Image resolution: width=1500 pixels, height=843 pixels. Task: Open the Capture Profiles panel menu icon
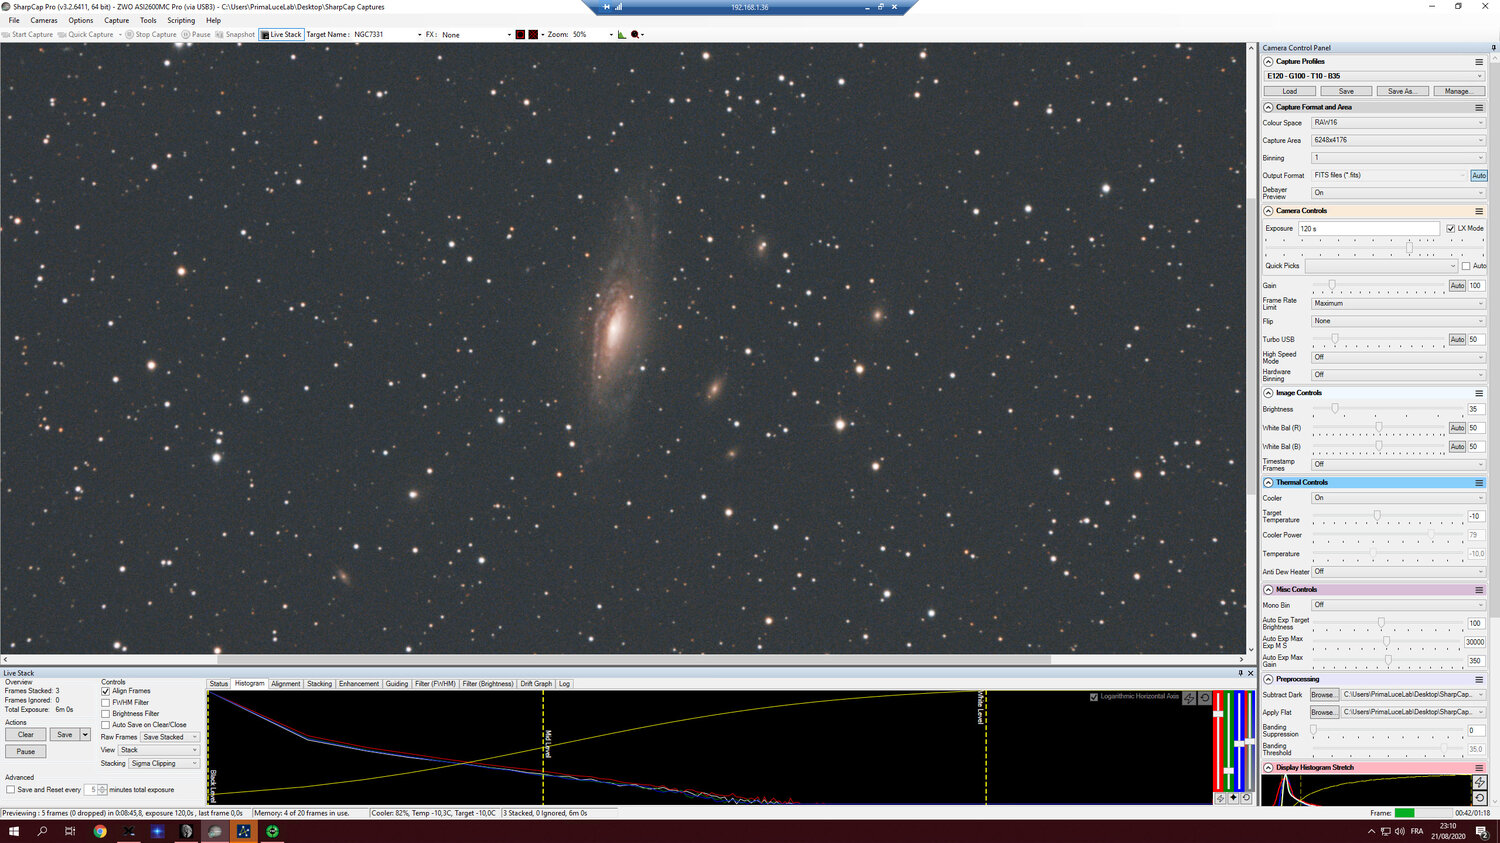tap(1479, 62)
